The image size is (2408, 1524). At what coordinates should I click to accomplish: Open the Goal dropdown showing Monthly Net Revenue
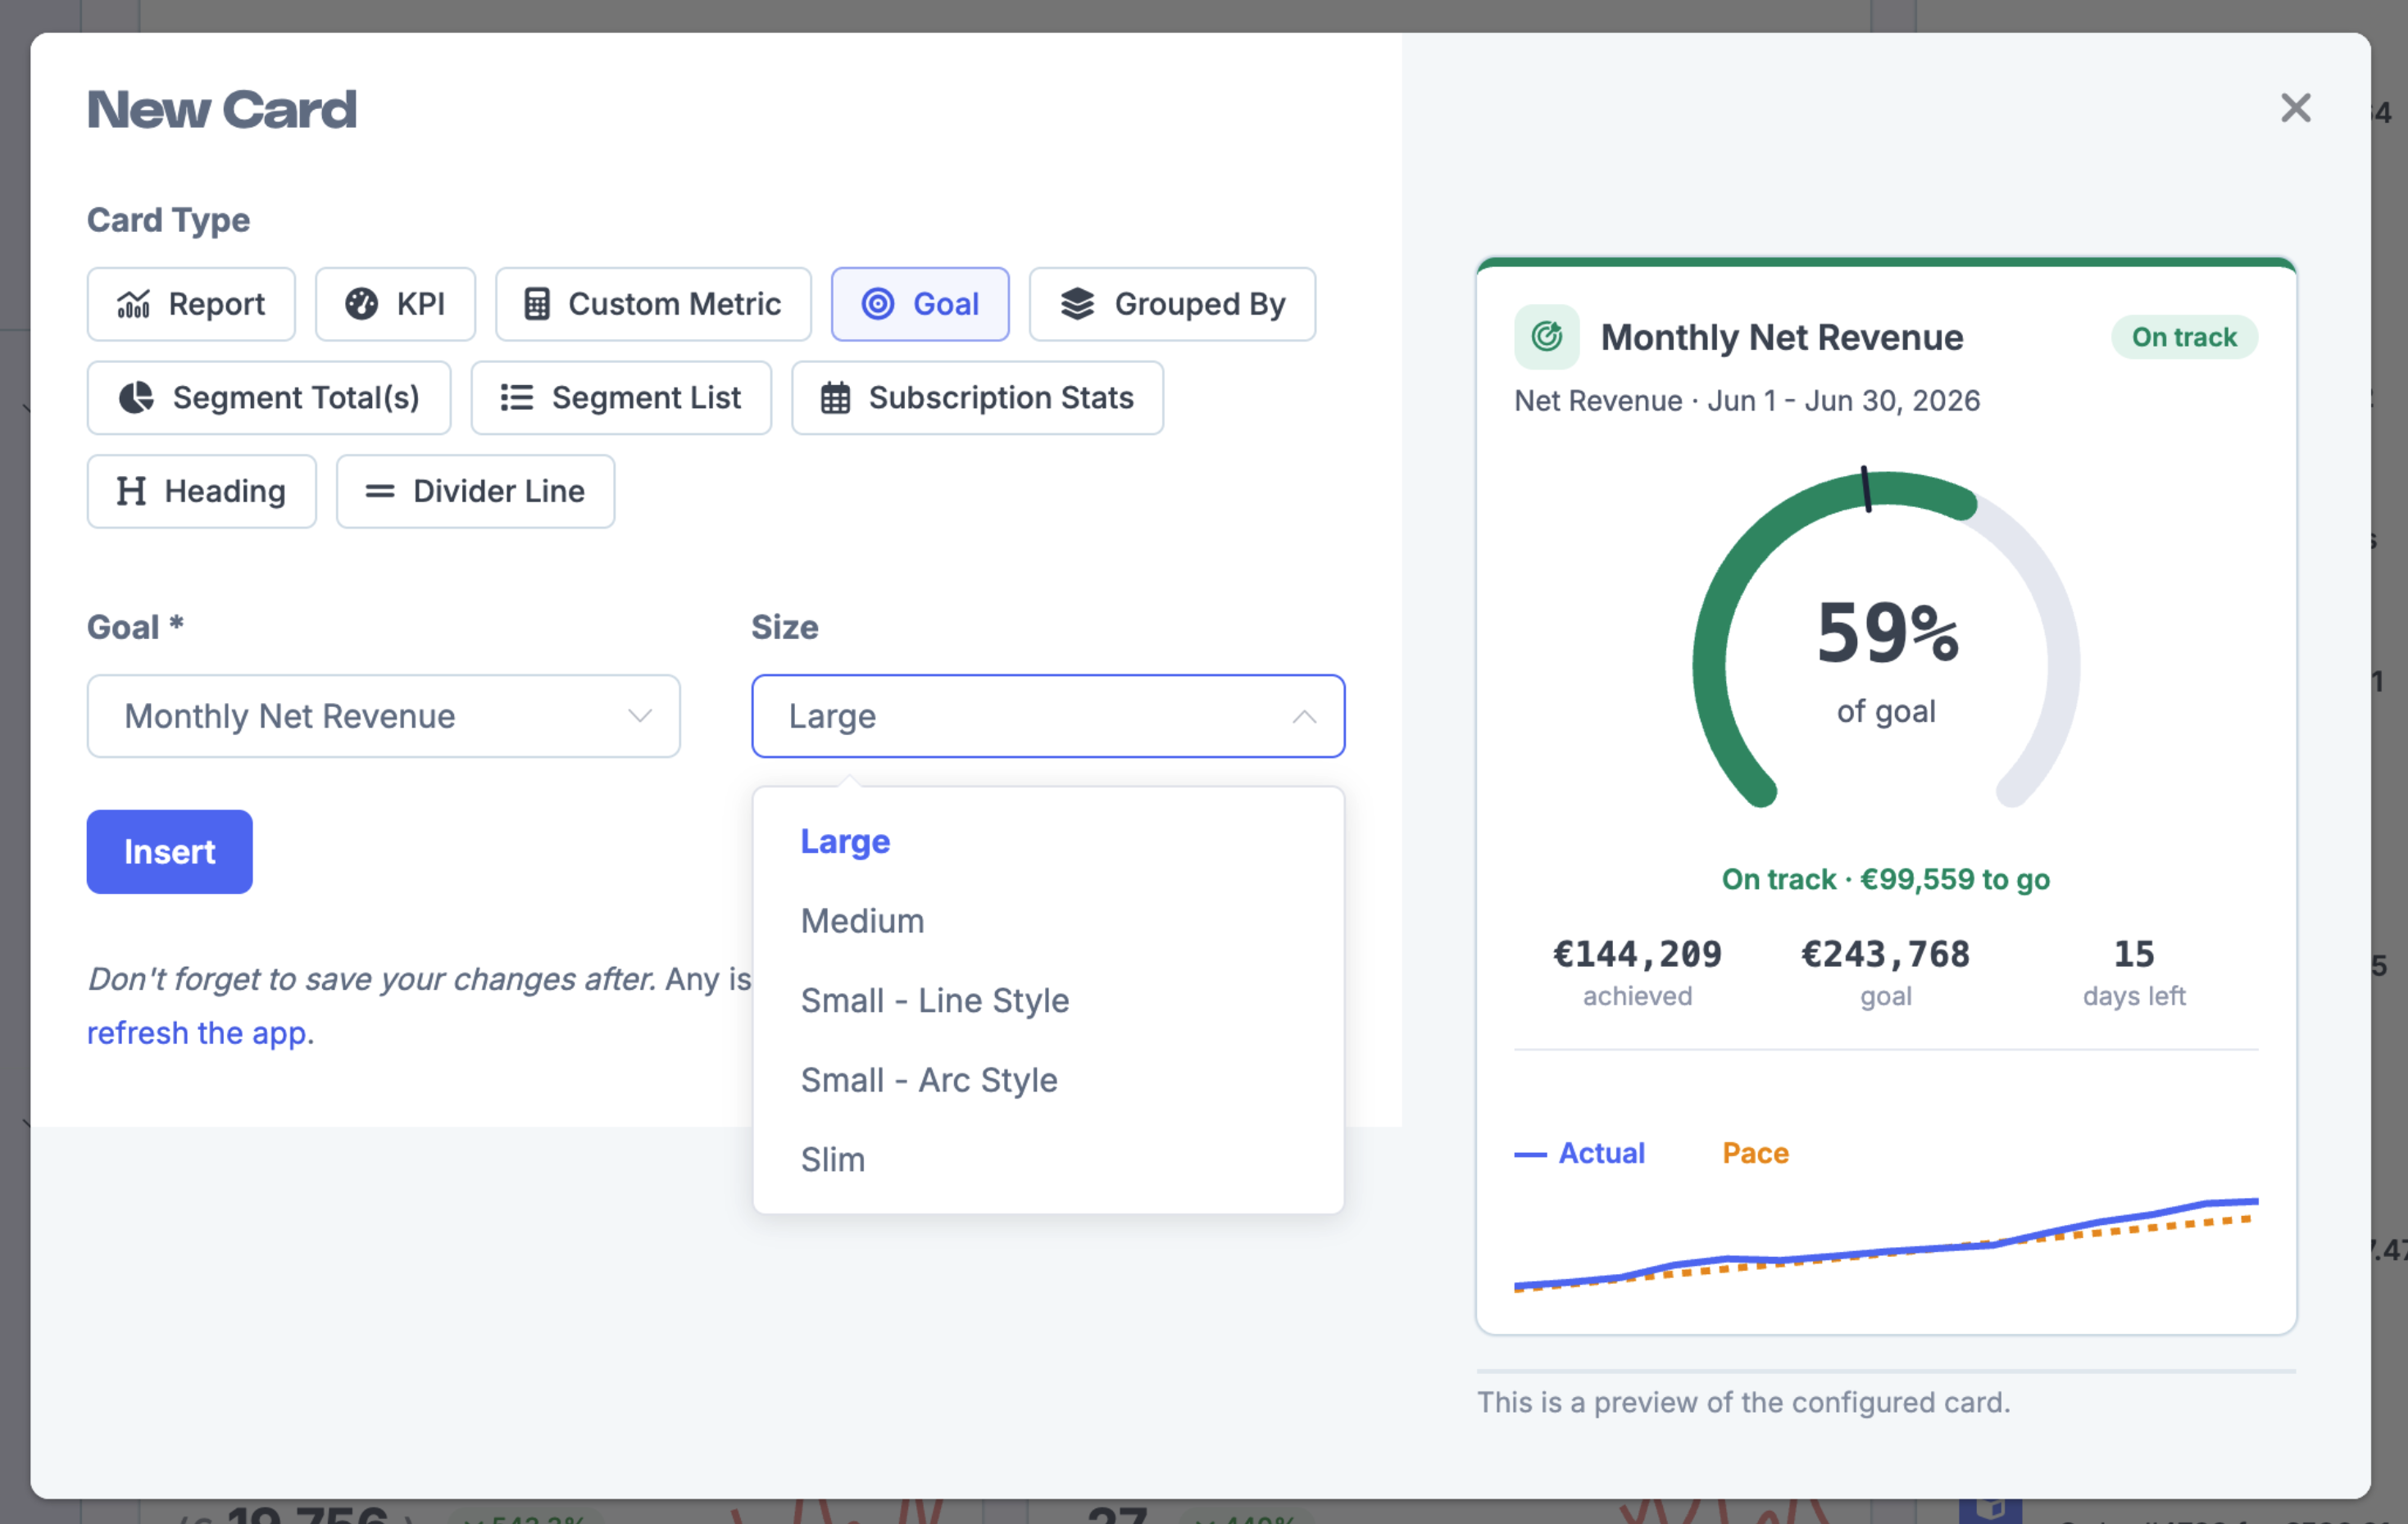(x=383, y=716)
